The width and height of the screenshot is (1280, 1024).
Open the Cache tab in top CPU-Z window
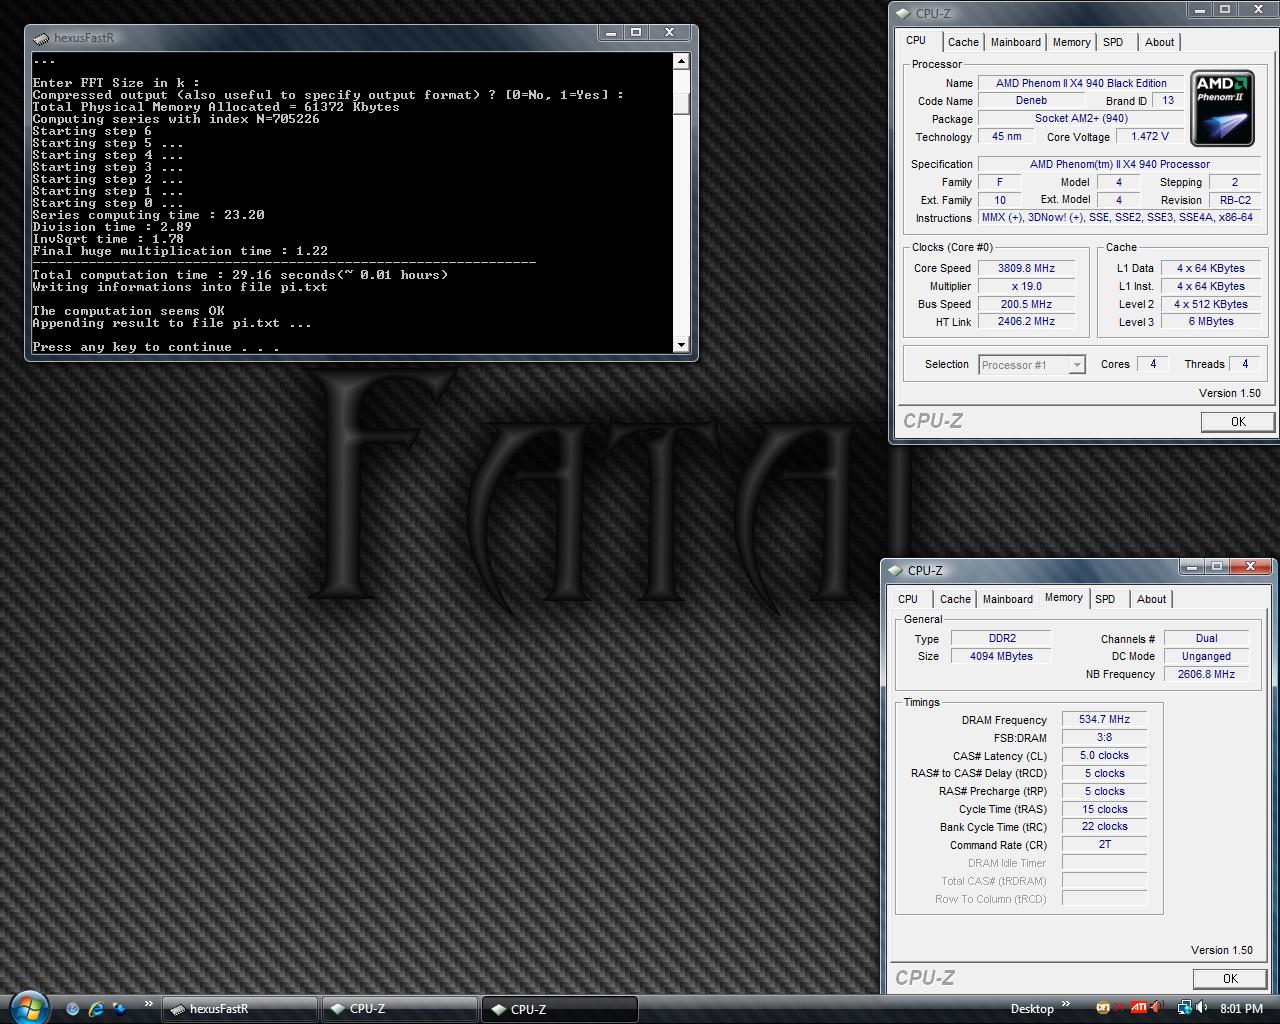click(963, 42)
